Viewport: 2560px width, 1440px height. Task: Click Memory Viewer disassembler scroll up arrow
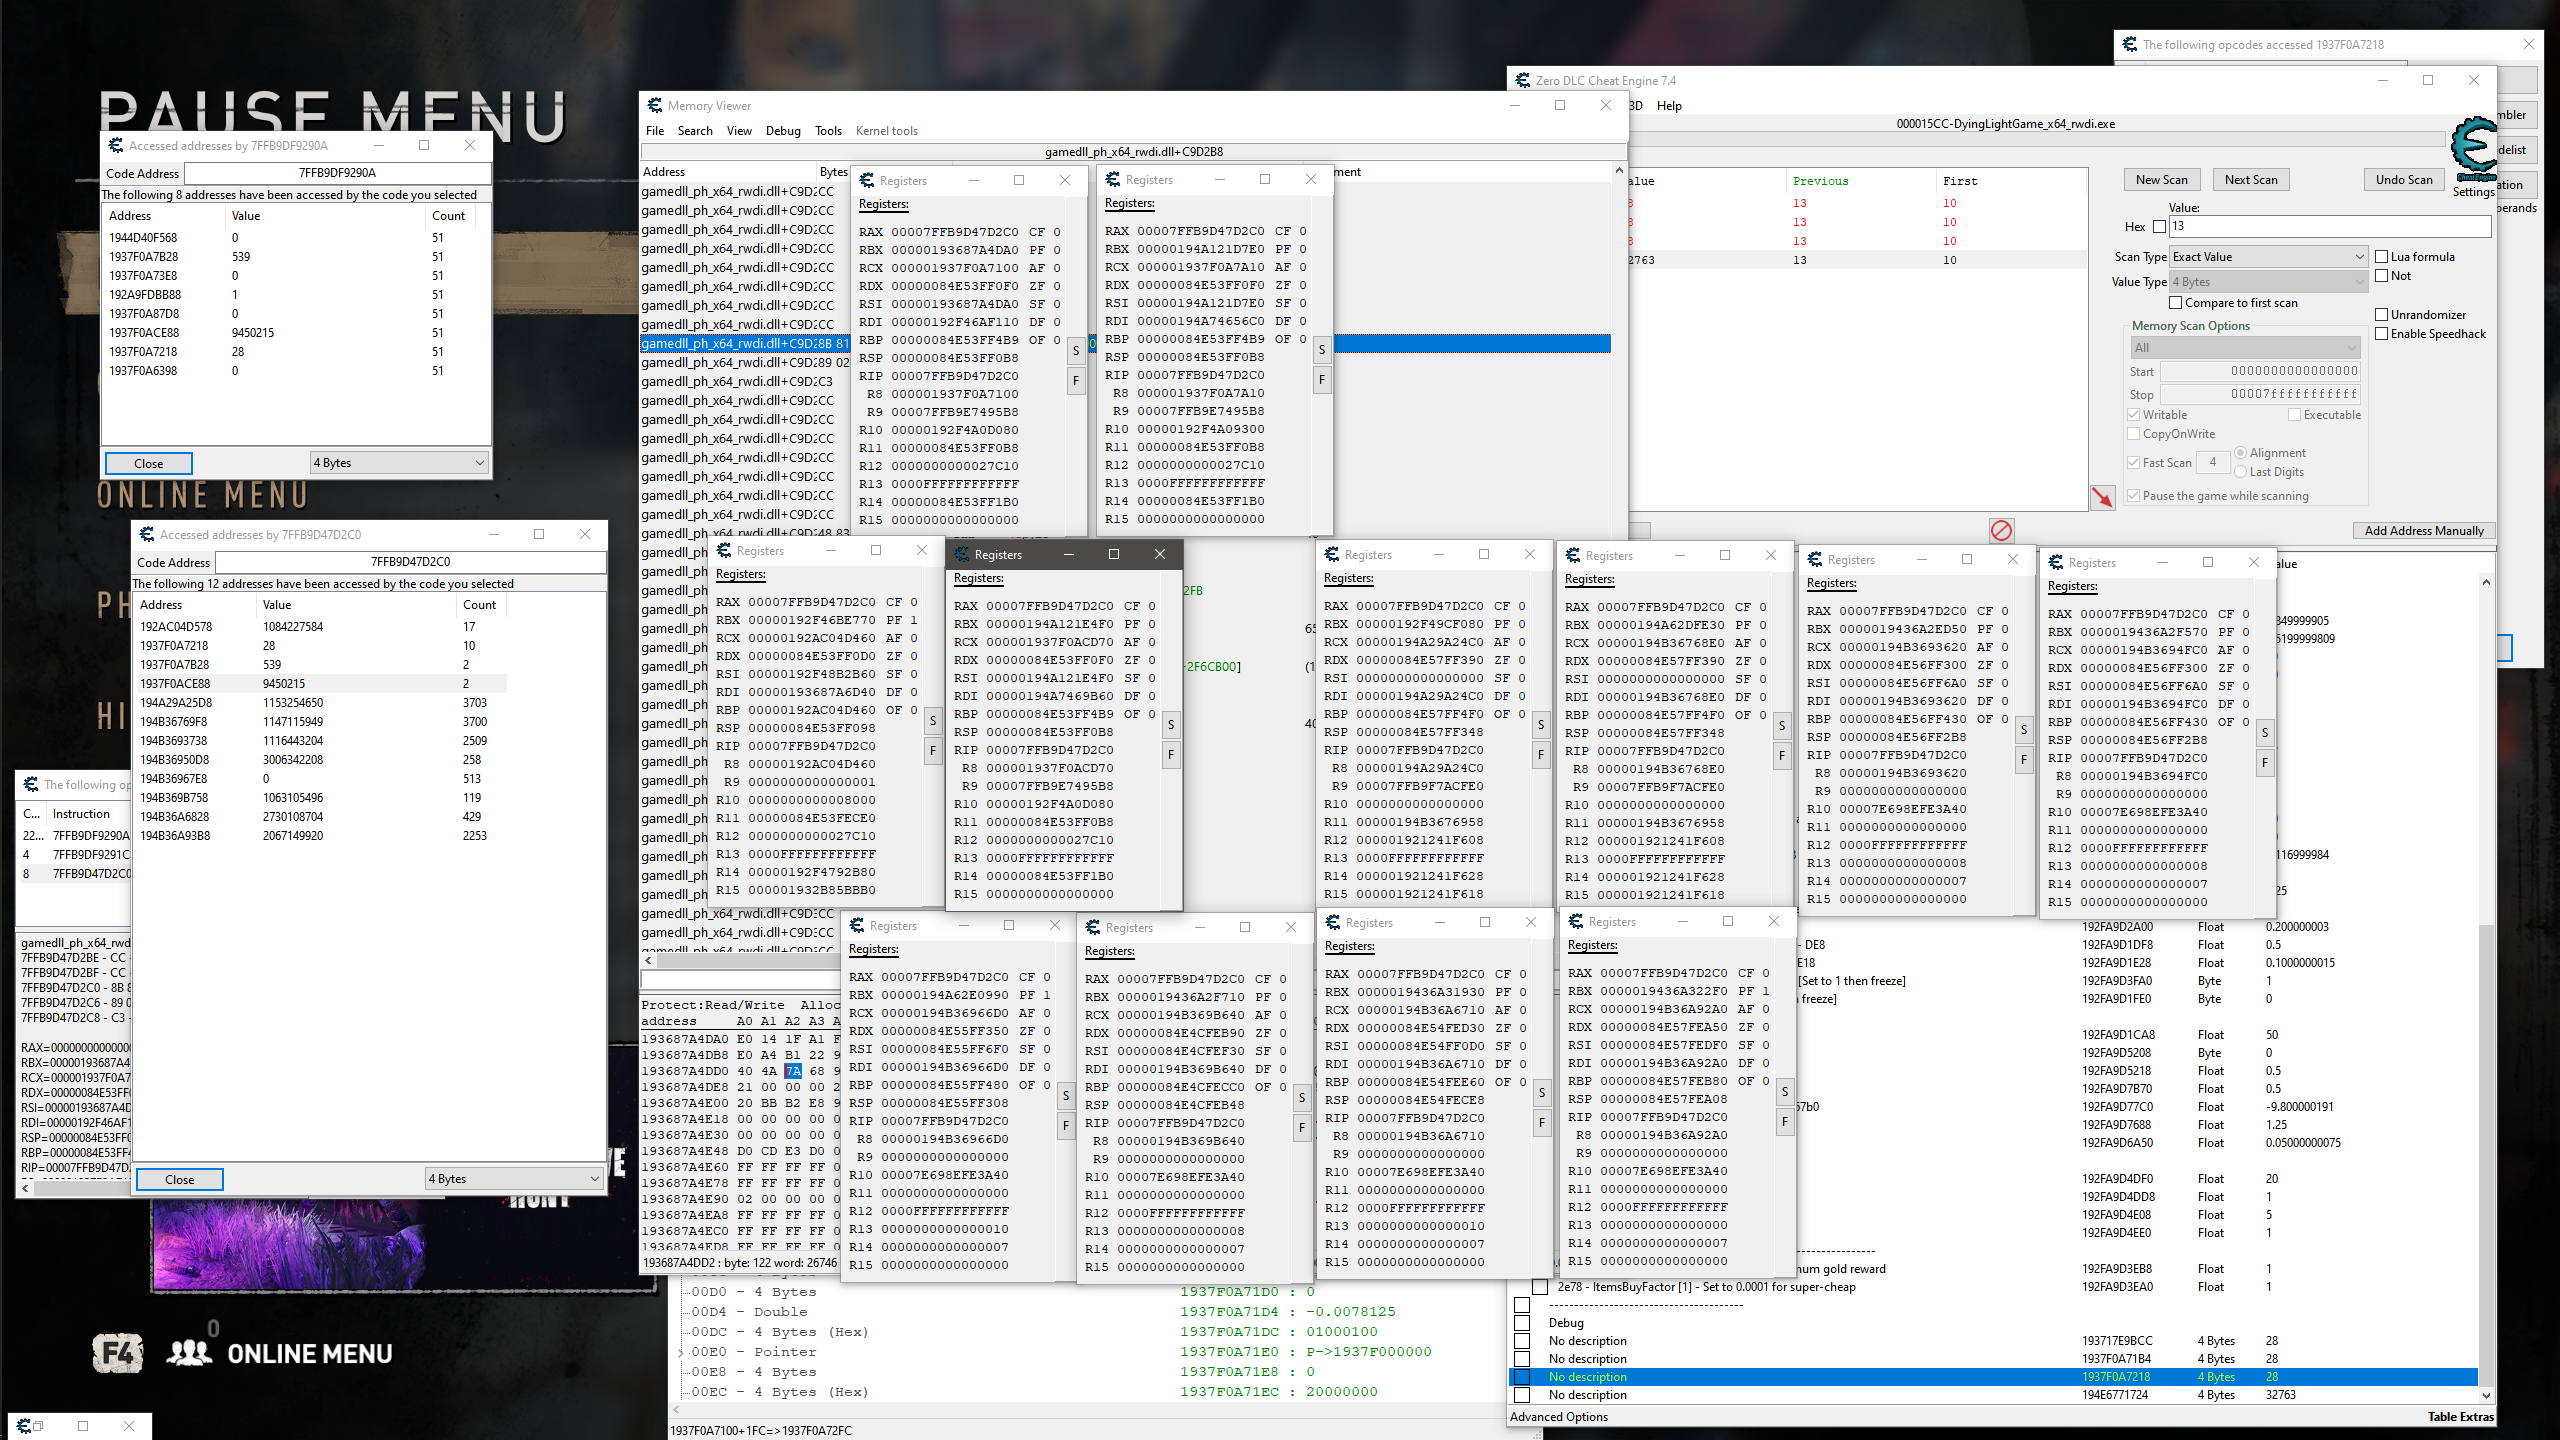point(1619,171)
